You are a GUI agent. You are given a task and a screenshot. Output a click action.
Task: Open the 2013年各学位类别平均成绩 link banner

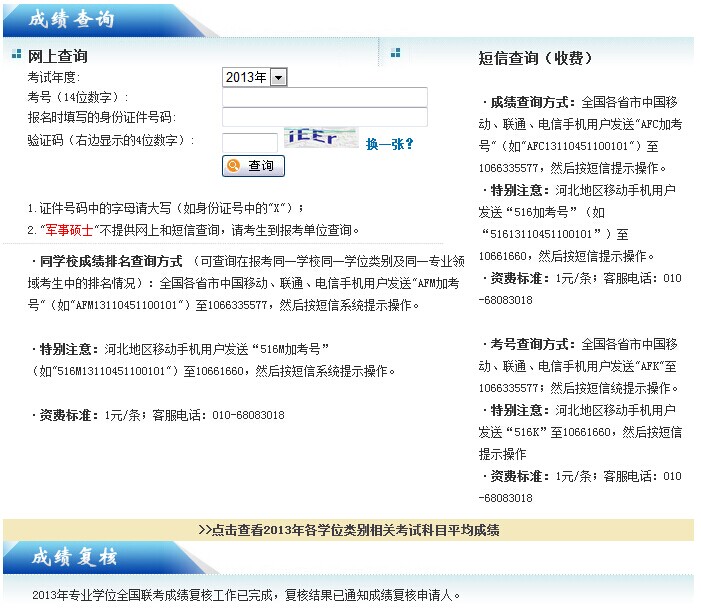[x=348, y=530]
